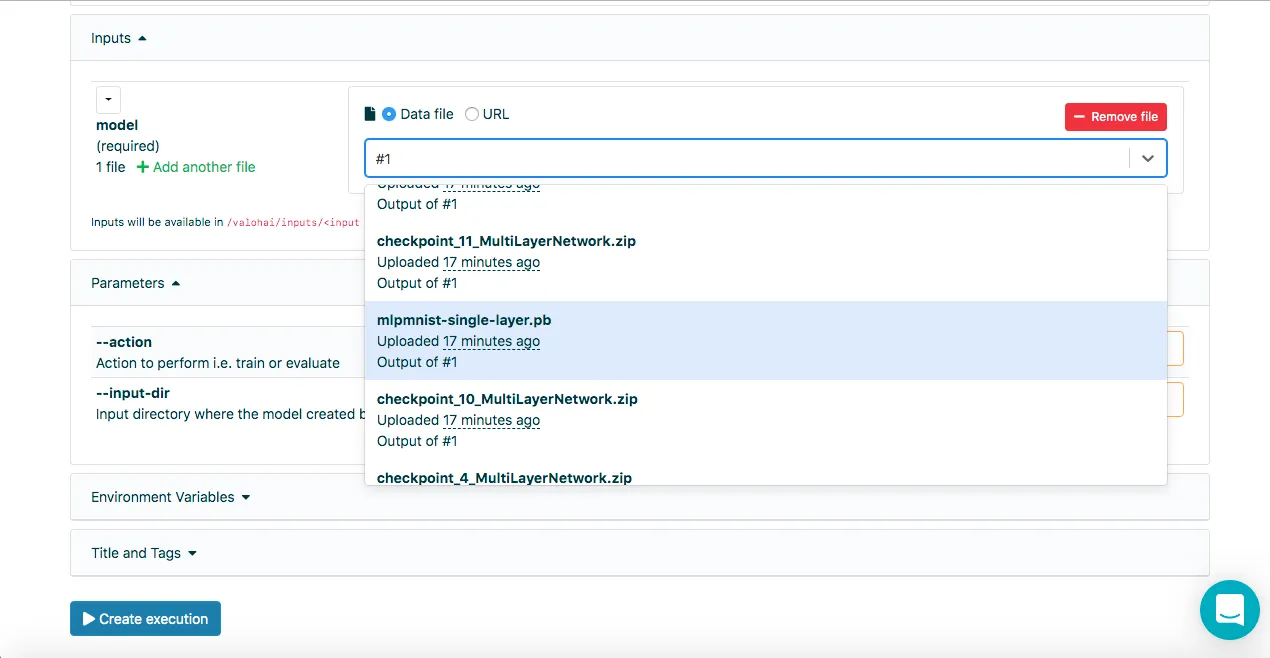Screen dimensions: 1270x658
Task: Select the Data file radio button
Action: point(389,114)
